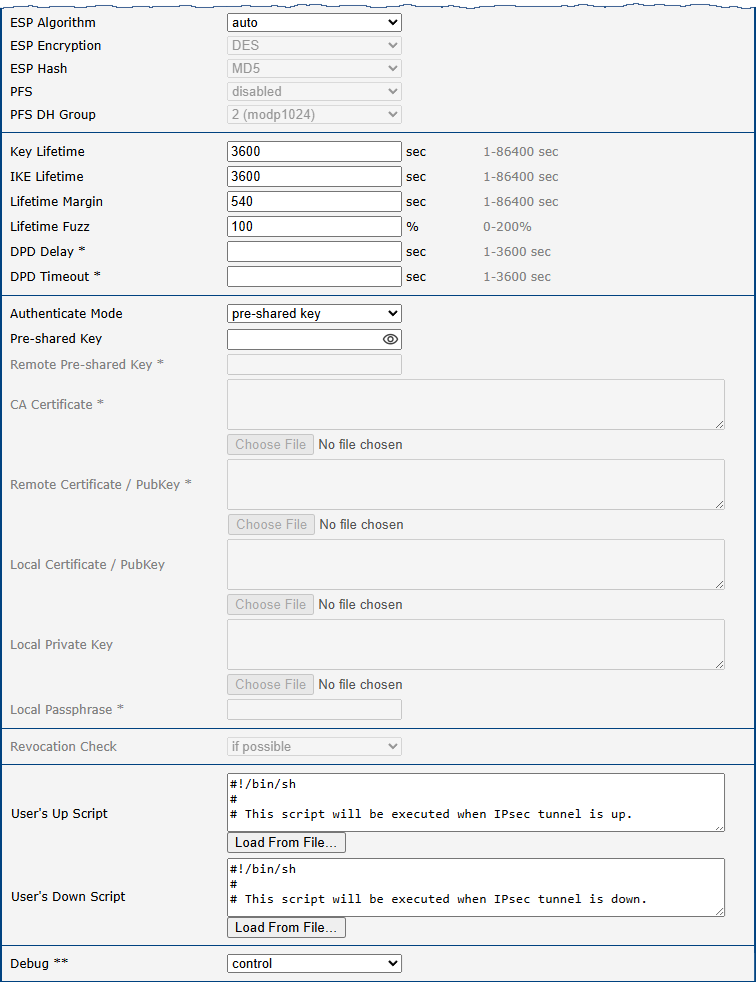Click the User's Down Script text area
756x982 pixels.
[x=475, y=887]
